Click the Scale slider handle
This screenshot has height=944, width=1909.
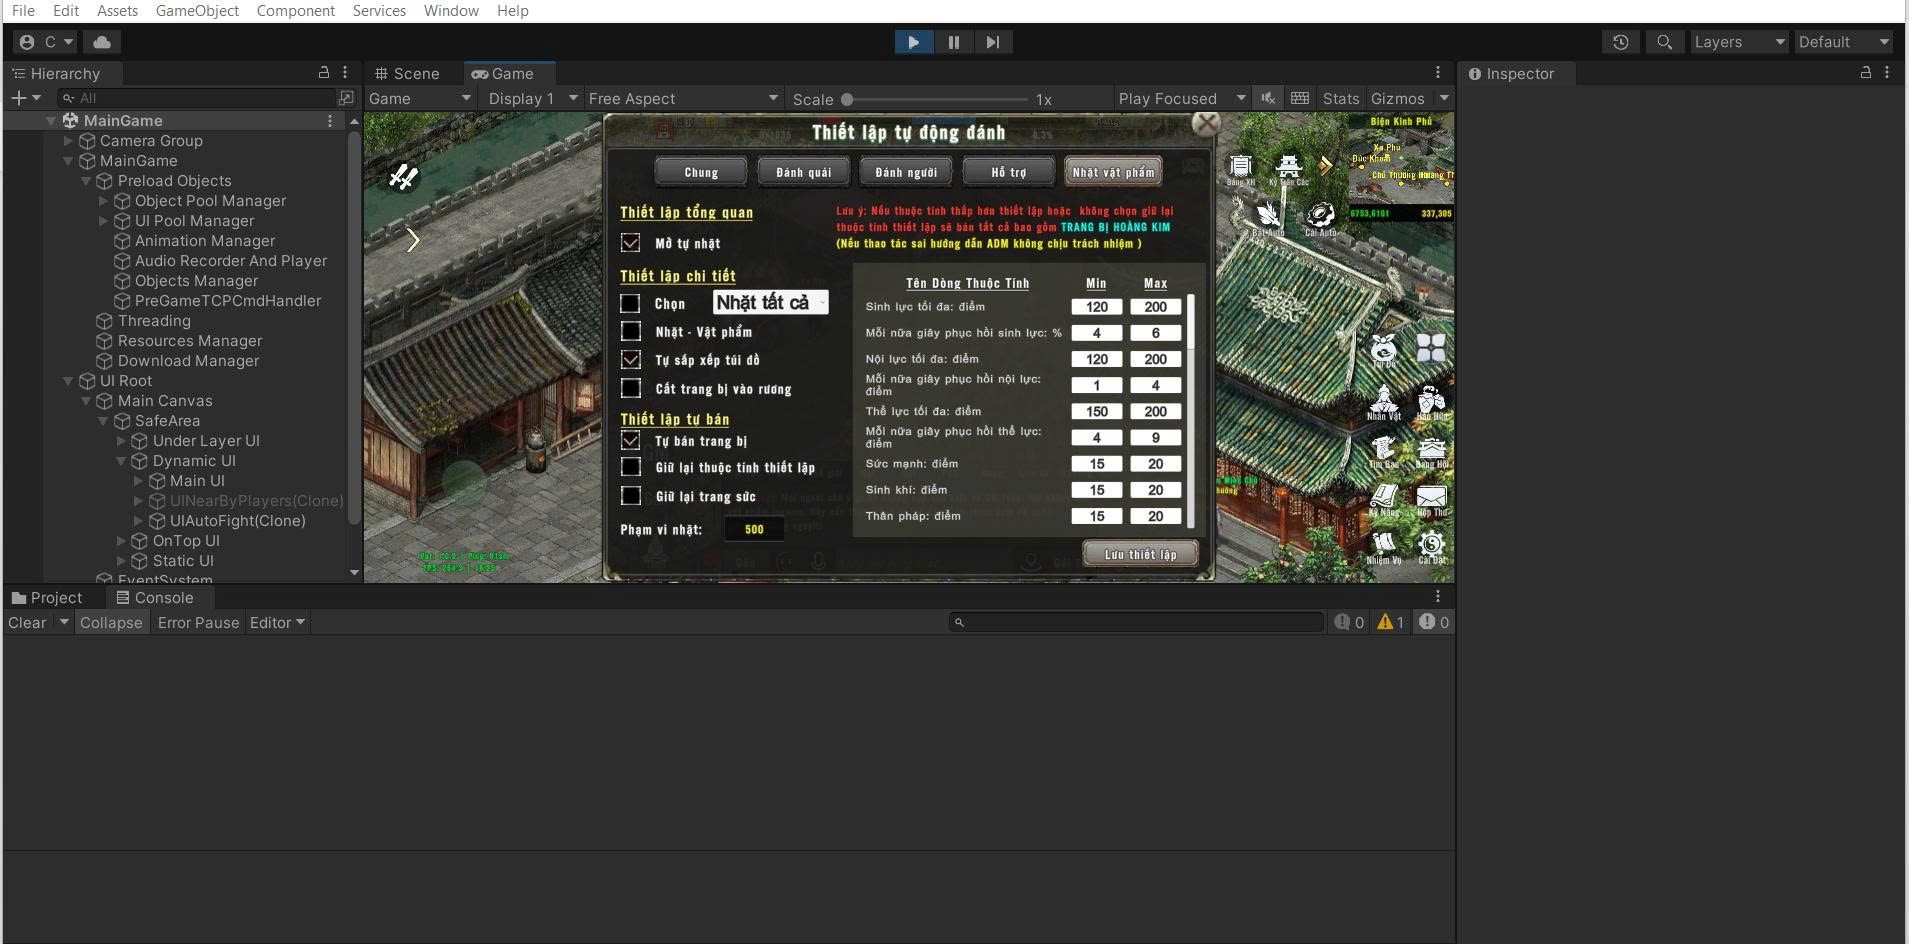coord(847,99)
